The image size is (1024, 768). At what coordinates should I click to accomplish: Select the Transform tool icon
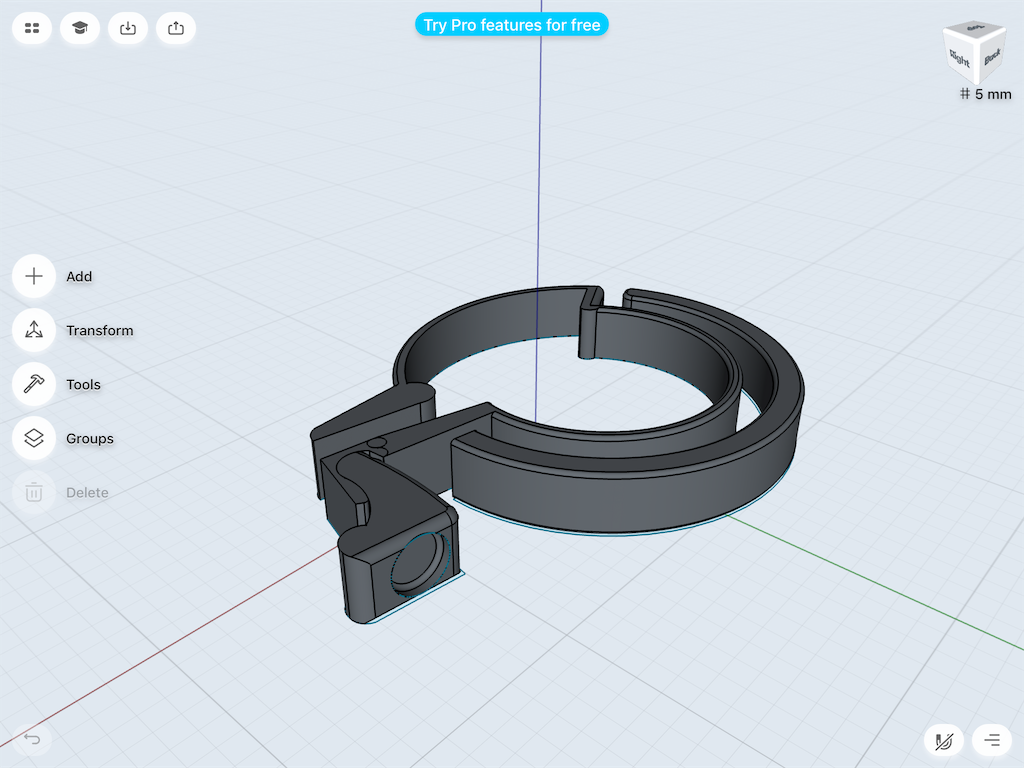point(34,330)
